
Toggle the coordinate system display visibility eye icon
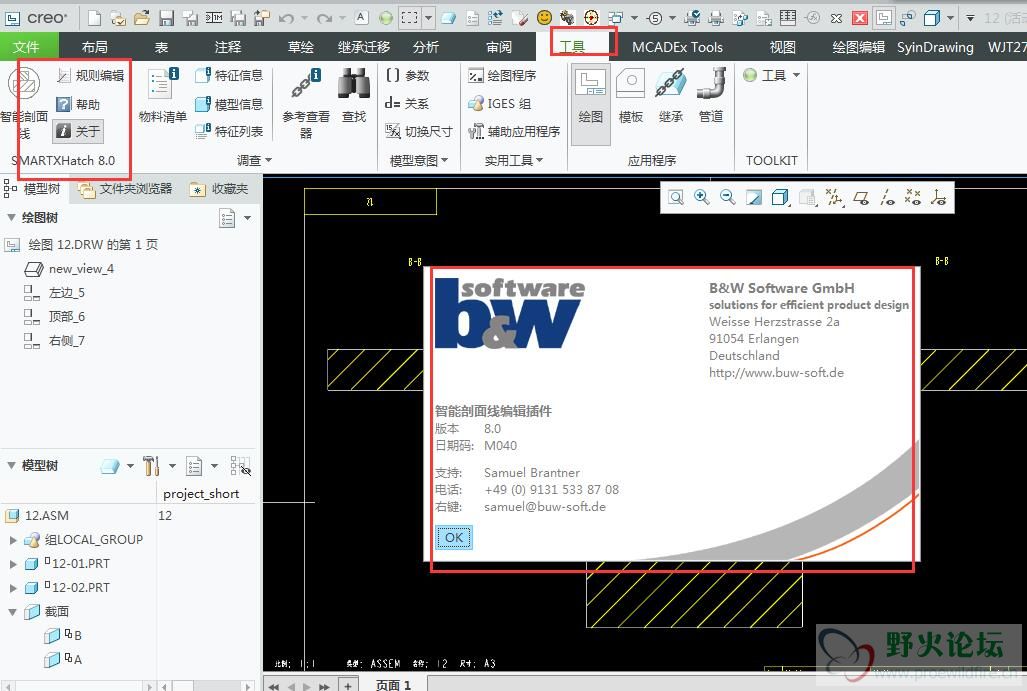[939, 198]
